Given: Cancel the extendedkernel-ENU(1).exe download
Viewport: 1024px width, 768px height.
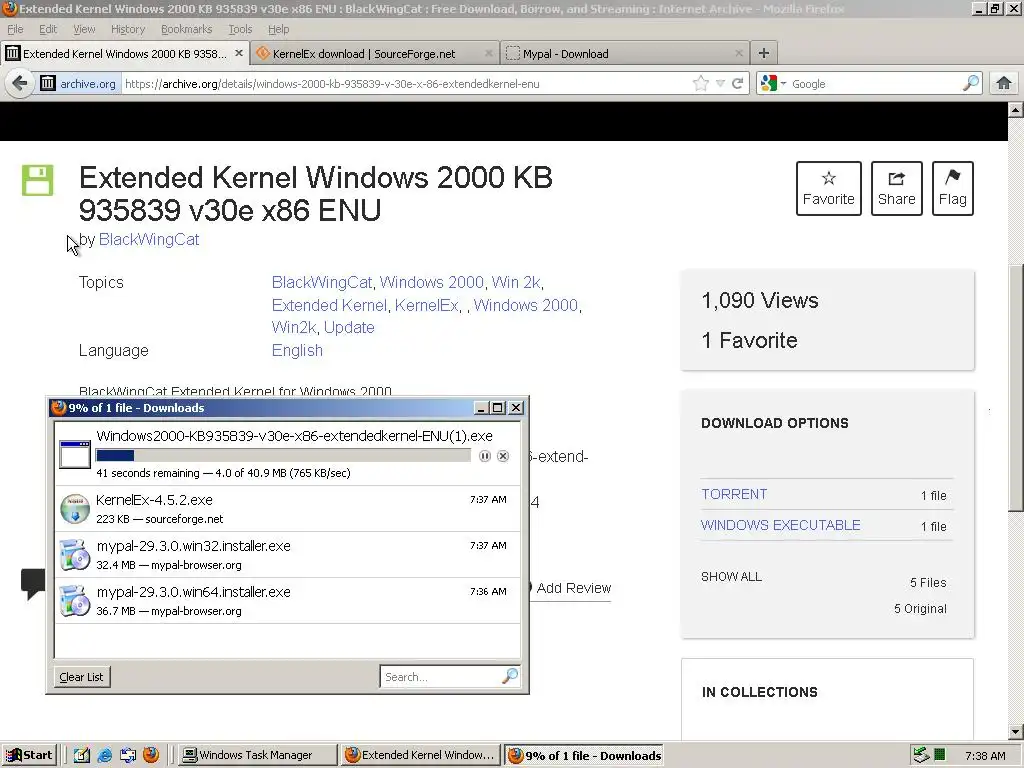Looking at the screenshot, I should click(503, 456).
